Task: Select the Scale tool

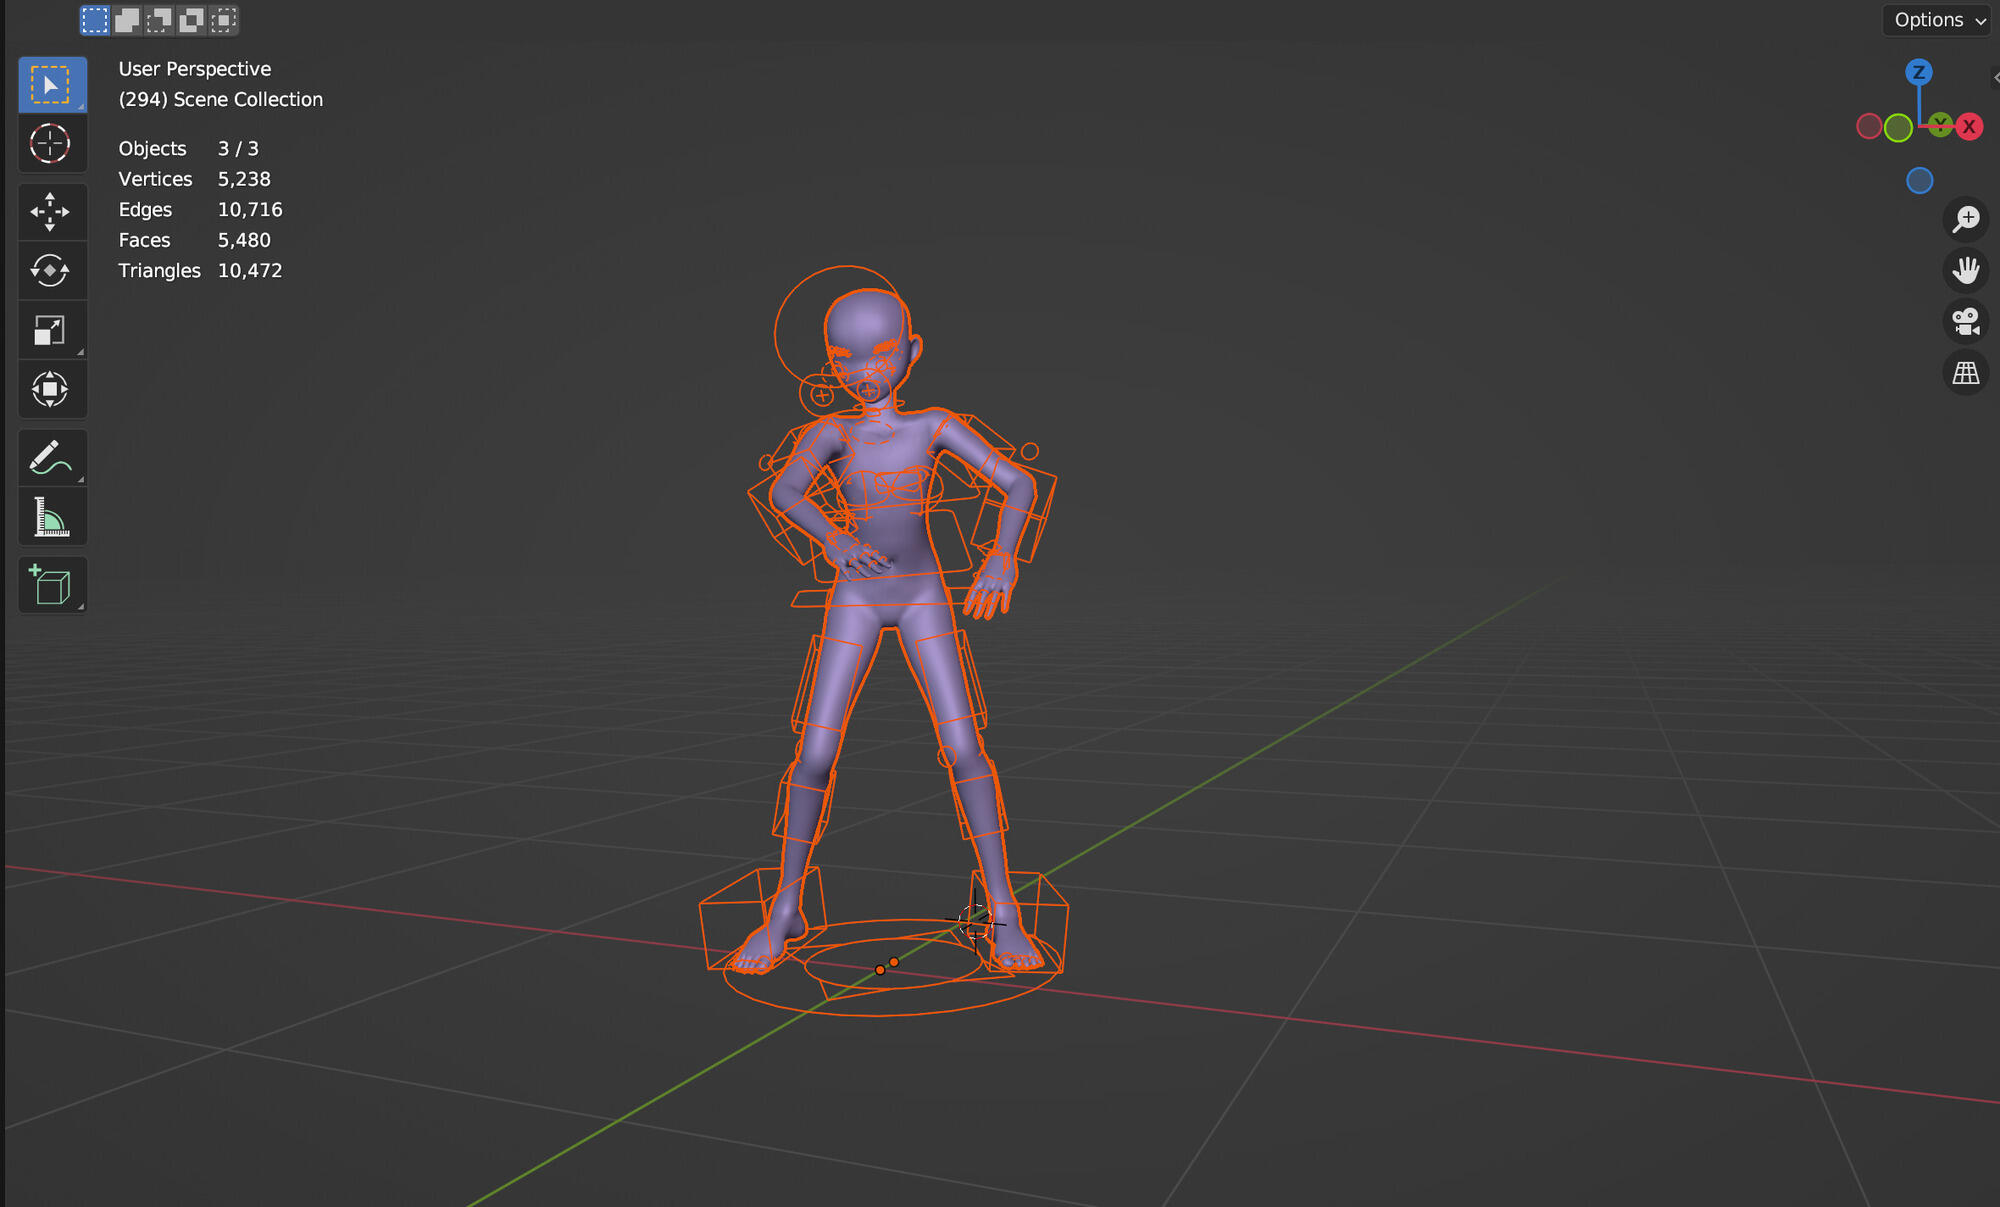Action: (x=52, y=330)
